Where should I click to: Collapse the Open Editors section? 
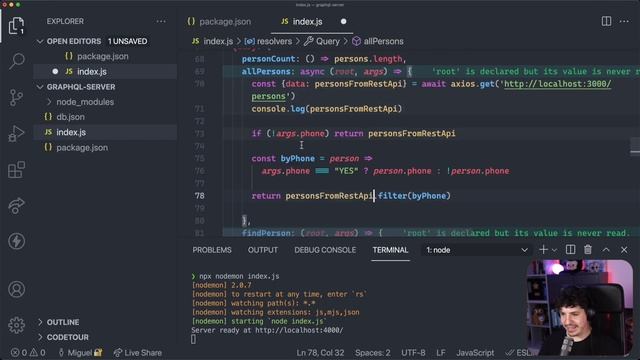(40, 41)
